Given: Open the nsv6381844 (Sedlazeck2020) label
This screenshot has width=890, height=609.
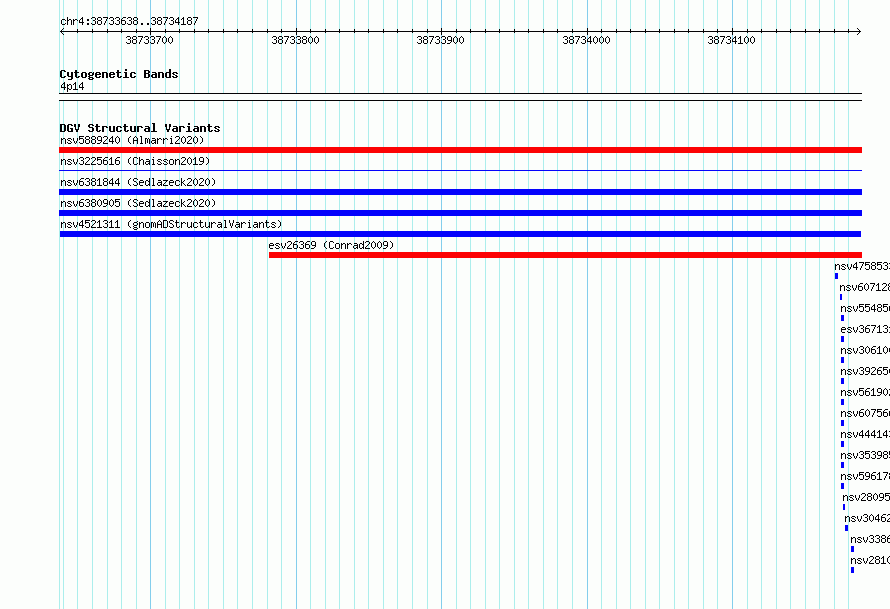Looking at the screenshot, I should pyautogui.click(x=138, y=182).
